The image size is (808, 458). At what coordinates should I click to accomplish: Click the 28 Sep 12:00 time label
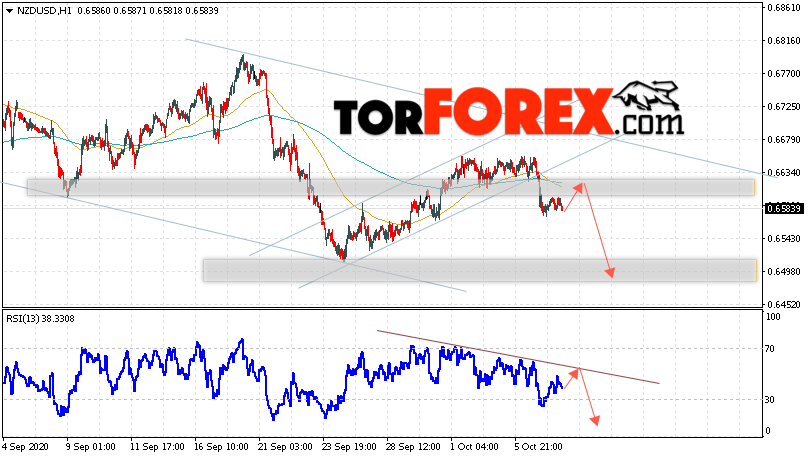(413, 446)
